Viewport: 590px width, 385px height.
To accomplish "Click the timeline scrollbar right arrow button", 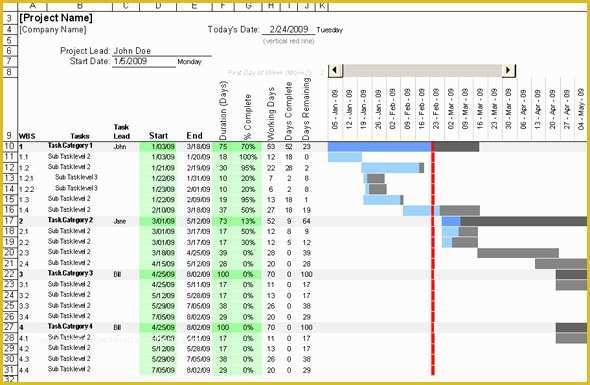I will 508,70.
